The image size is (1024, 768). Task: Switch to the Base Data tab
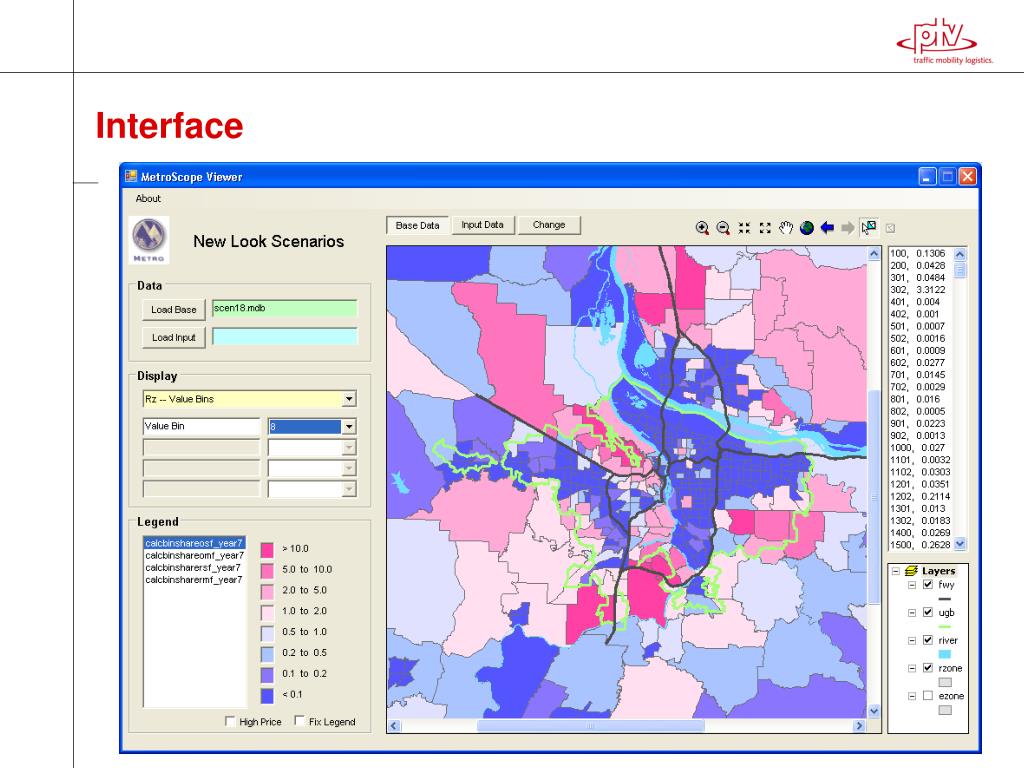[417, 225]
